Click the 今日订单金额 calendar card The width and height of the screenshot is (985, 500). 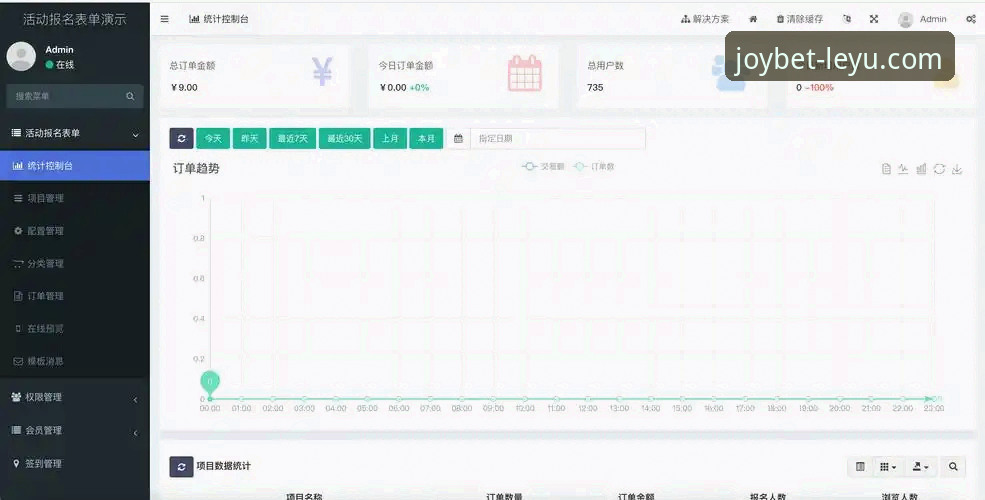tap(463, 76)
